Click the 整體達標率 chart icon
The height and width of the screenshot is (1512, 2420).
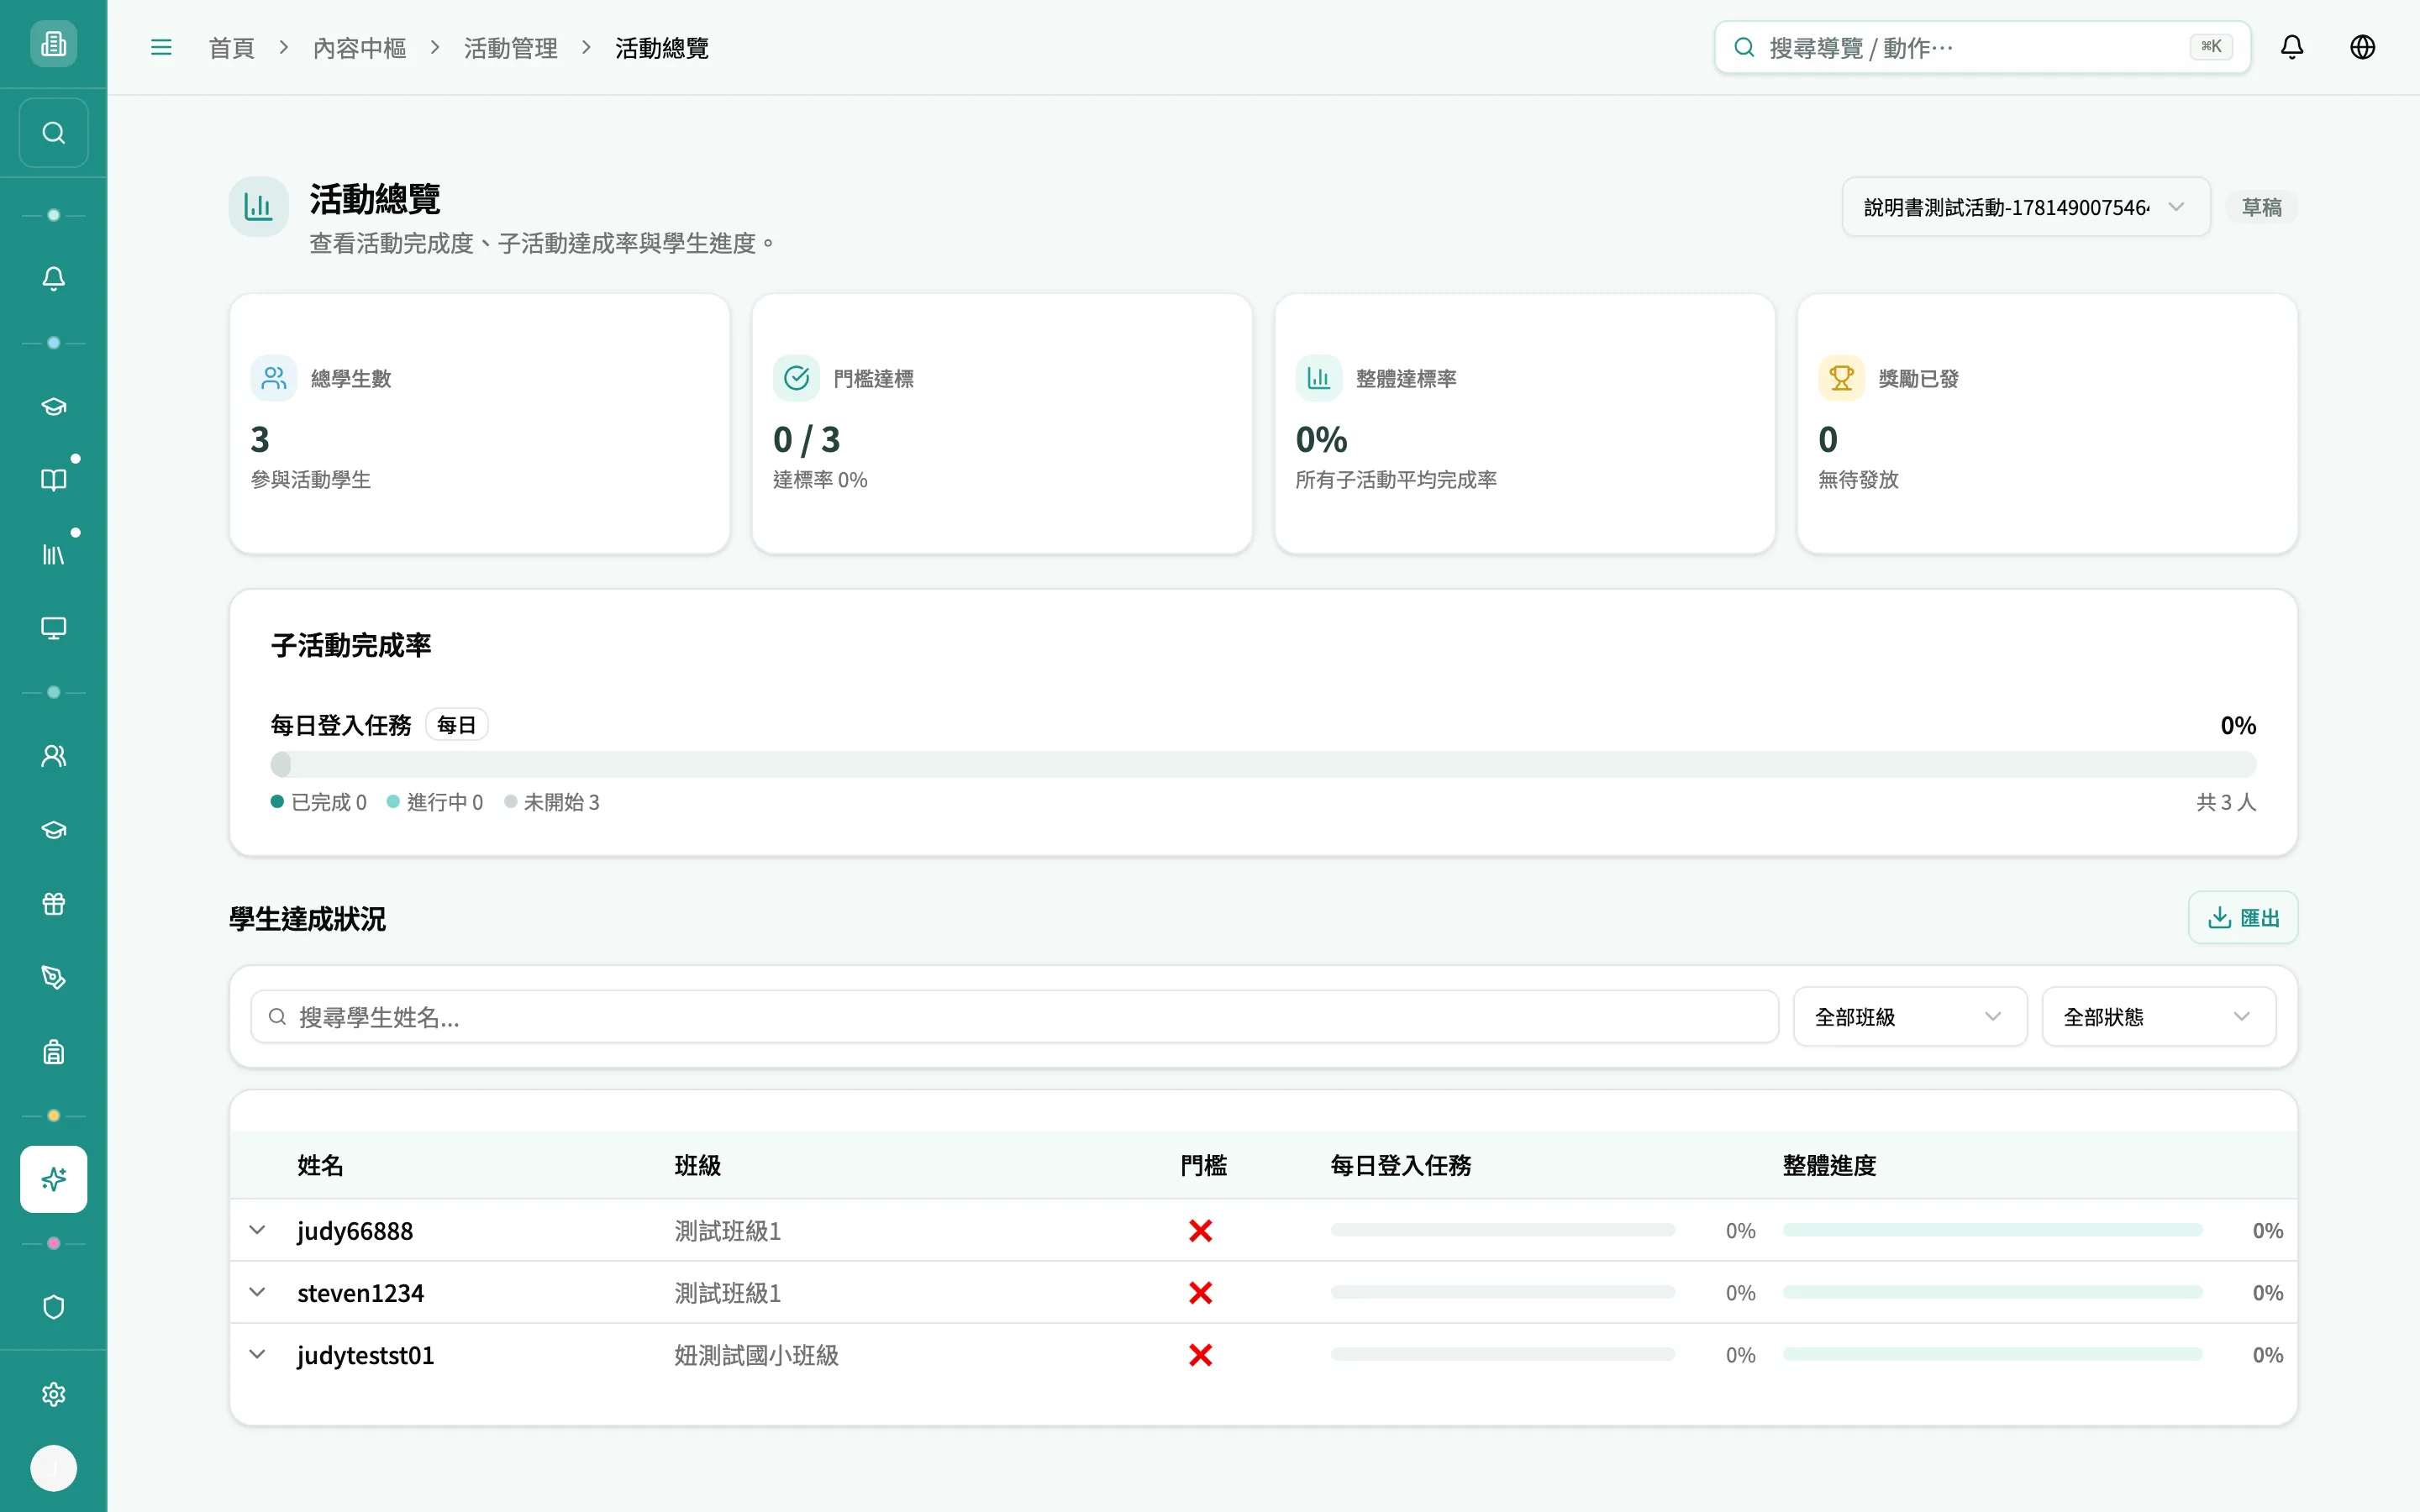click(1319, 378)
